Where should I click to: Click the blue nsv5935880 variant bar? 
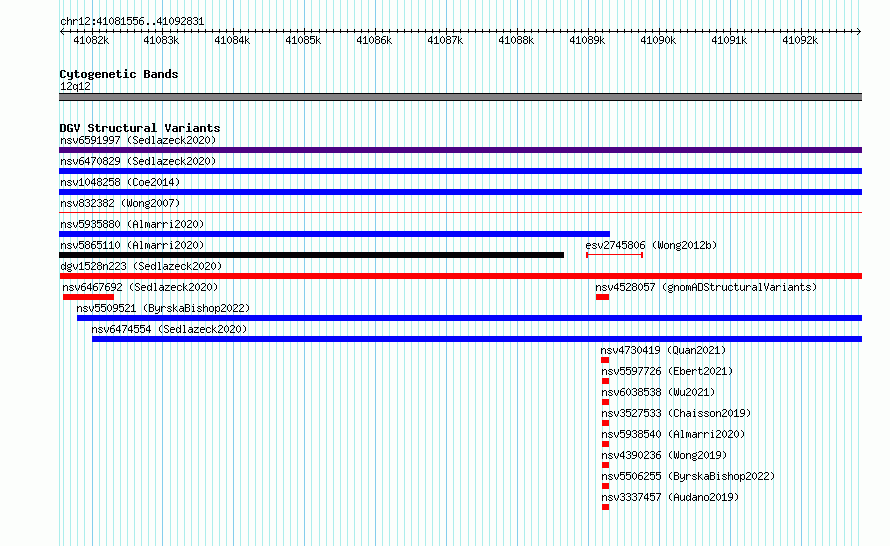tap(334, 234)
